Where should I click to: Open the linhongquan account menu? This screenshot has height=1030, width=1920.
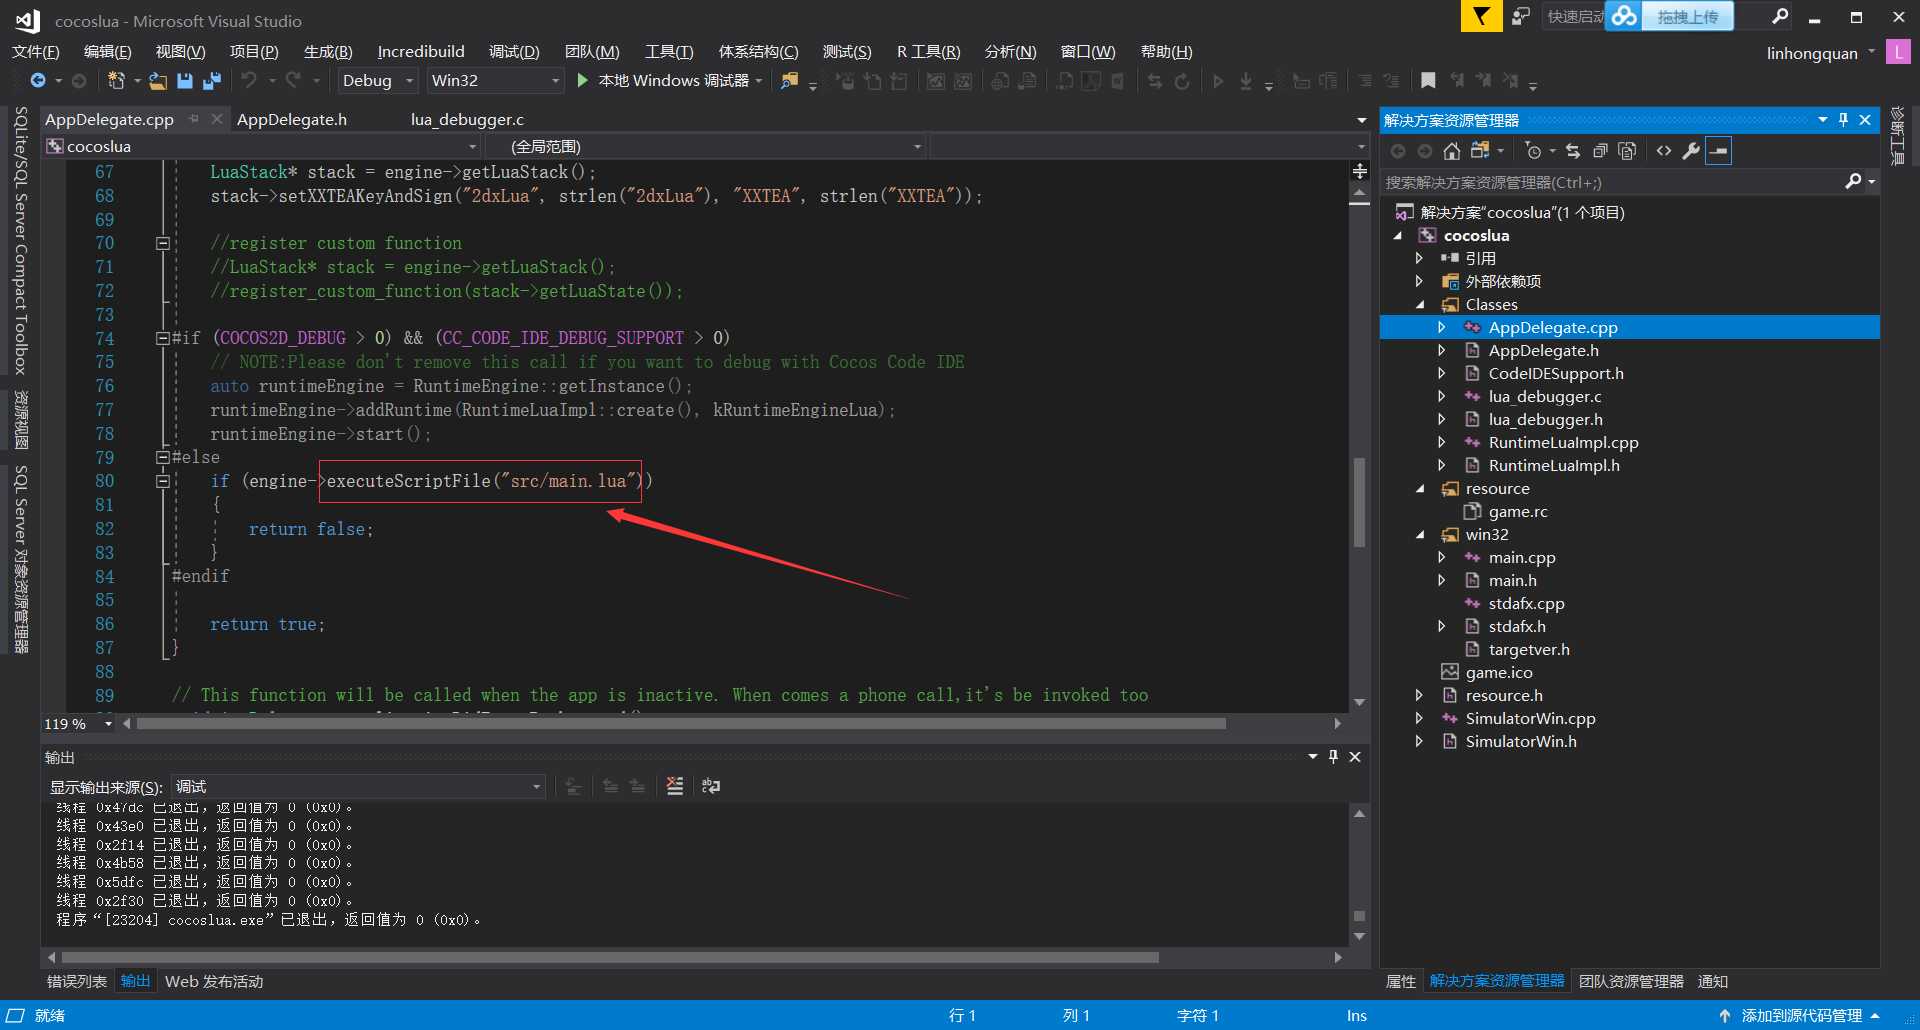coord(1820,53)
